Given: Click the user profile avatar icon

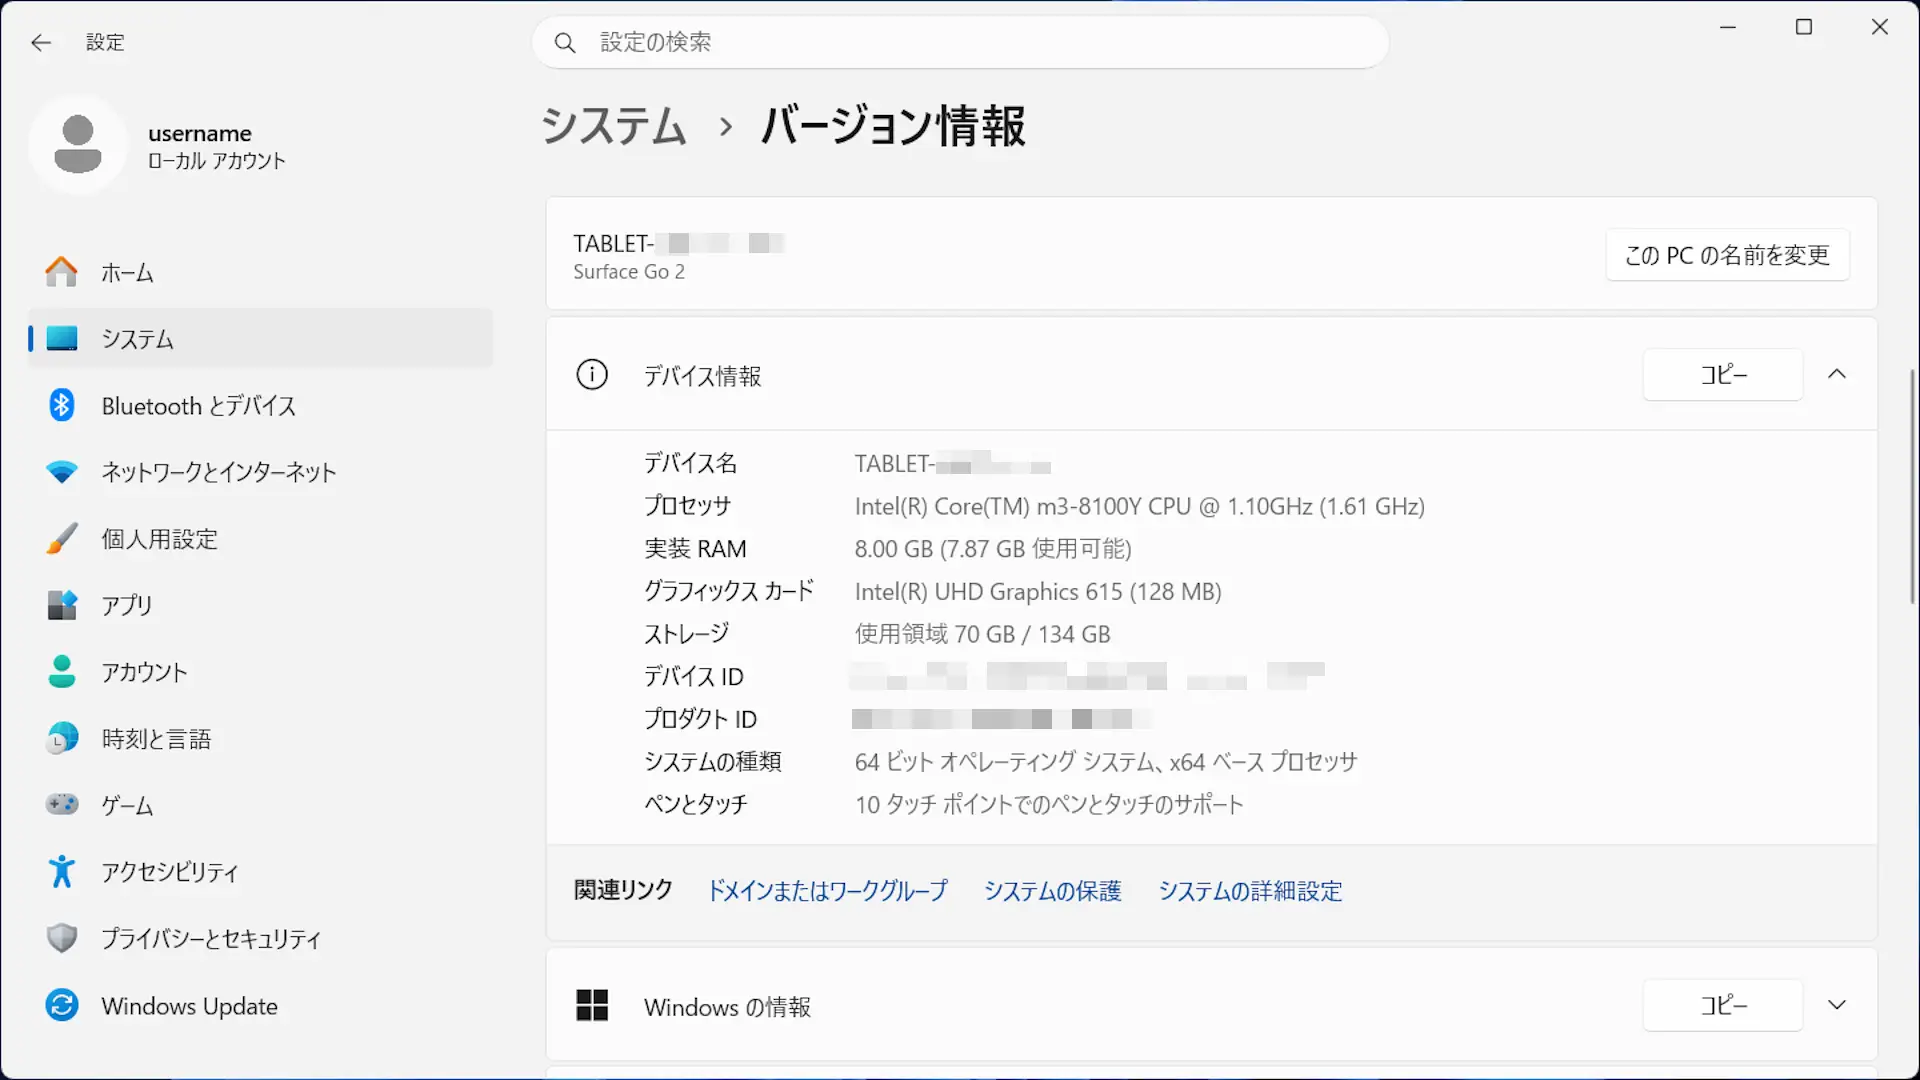Looking at the screenshot, I should (78, 145).
